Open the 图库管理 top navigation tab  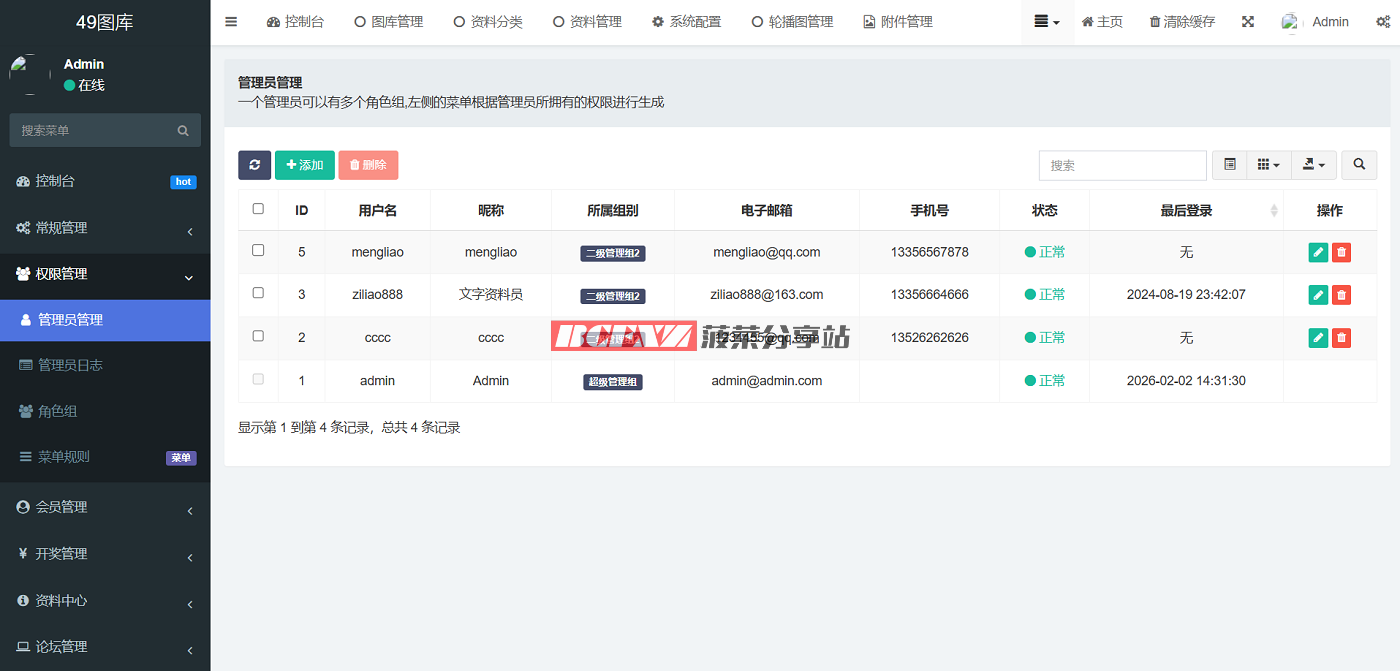[389, 22]
